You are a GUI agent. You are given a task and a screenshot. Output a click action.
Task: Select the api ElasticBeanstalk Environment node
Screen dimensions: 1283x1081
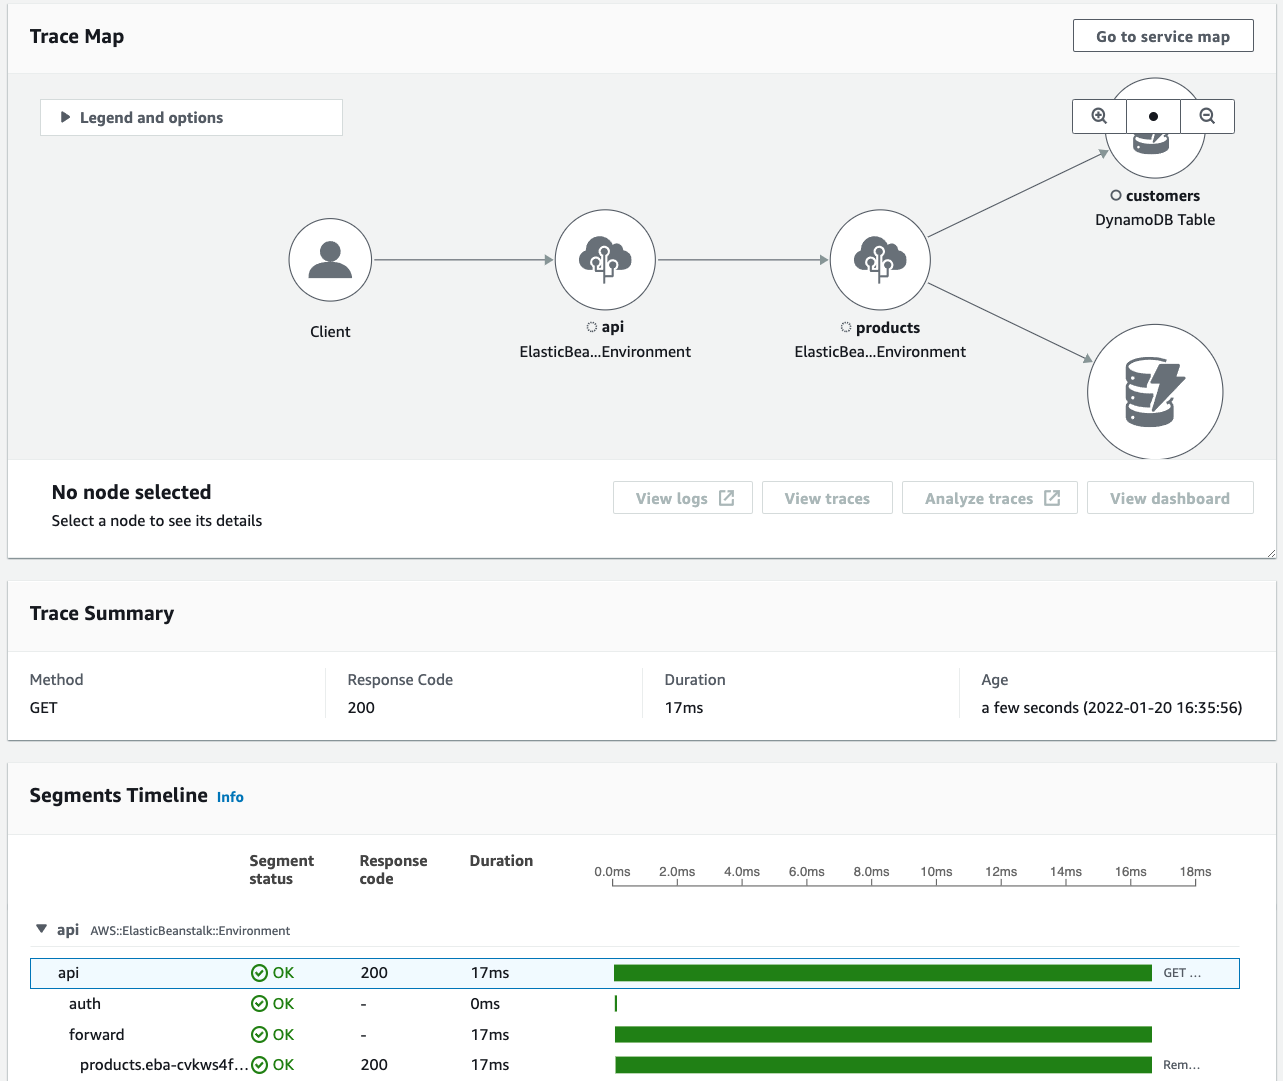click(x=605, y=259)
